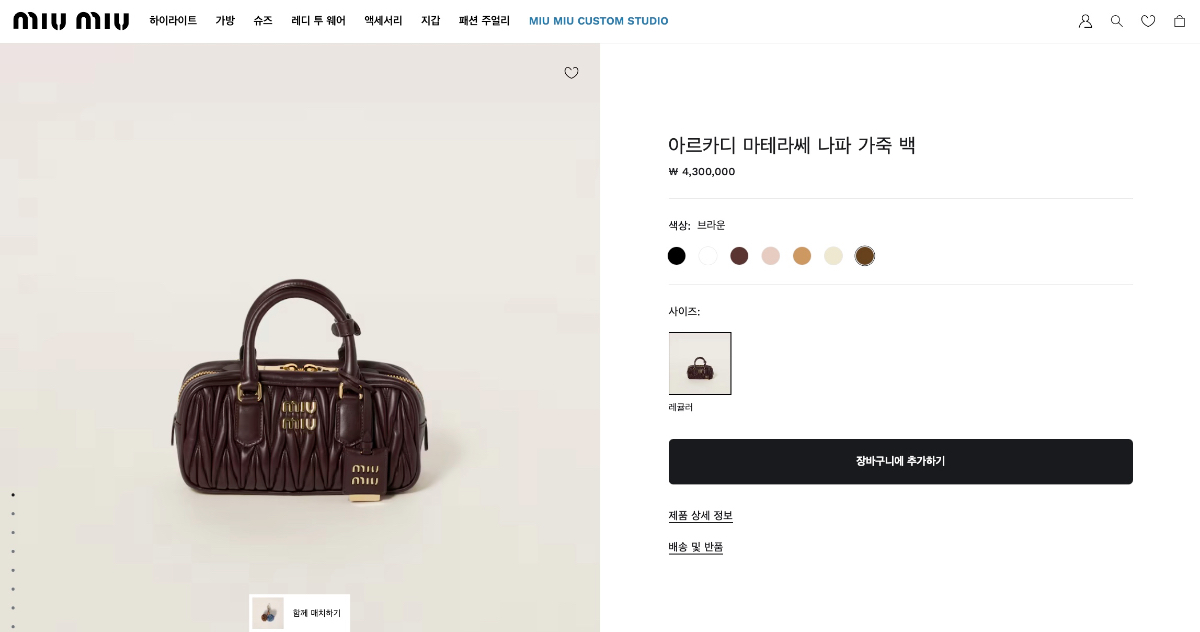Open the 슈즈 menu
Screen dimensions: 1200x632
pos(263,21)
